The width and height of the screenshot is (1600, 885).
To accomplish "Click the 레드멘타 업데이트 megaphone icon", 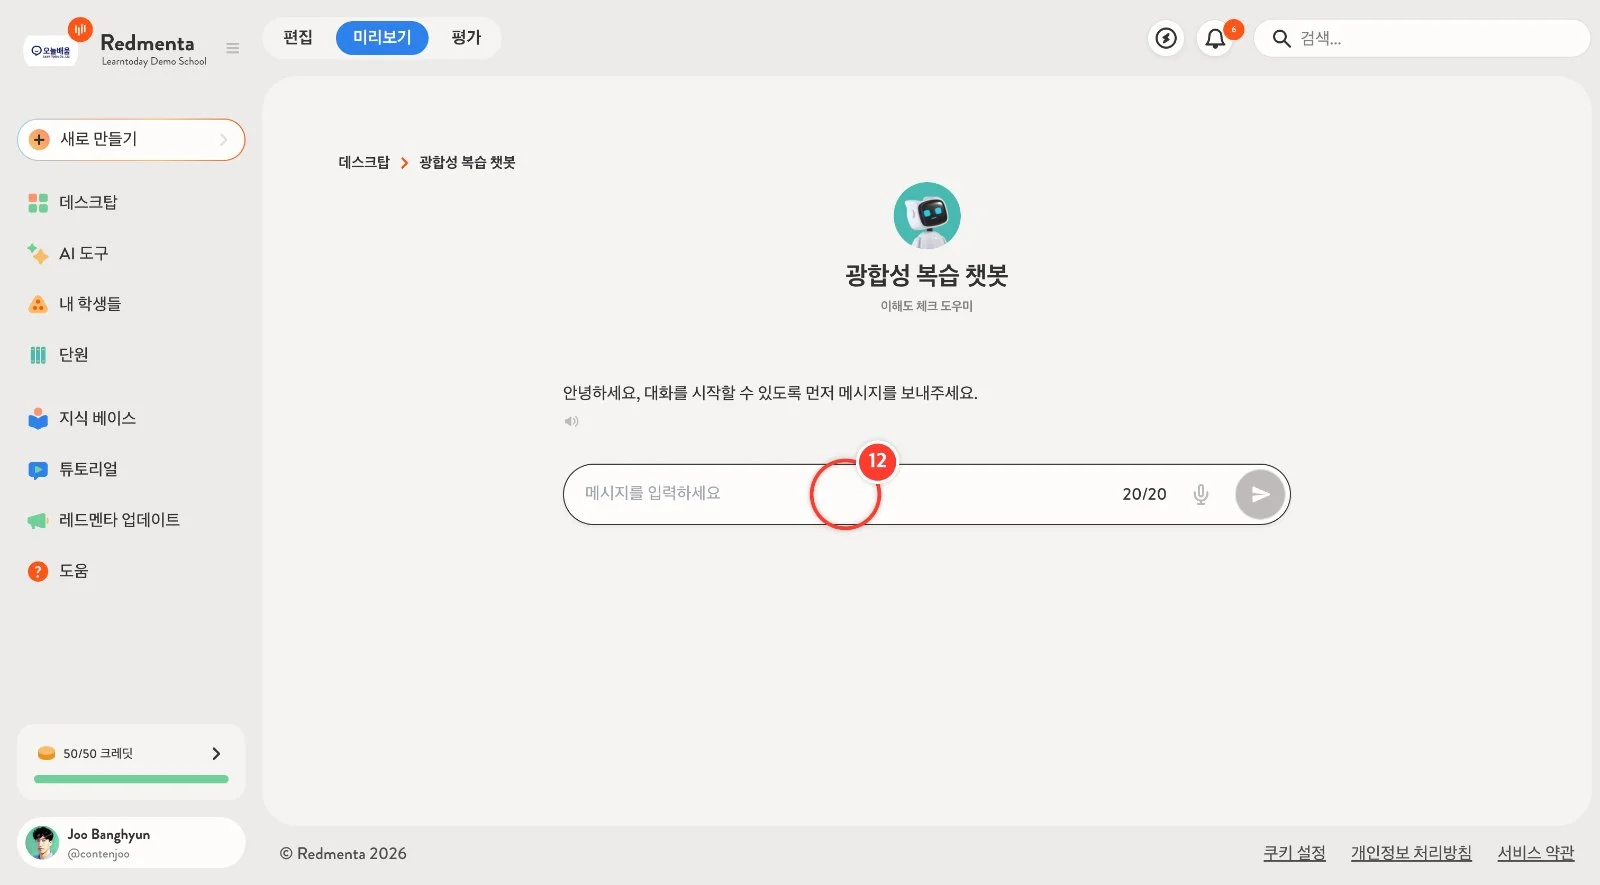I will (38, 520).
